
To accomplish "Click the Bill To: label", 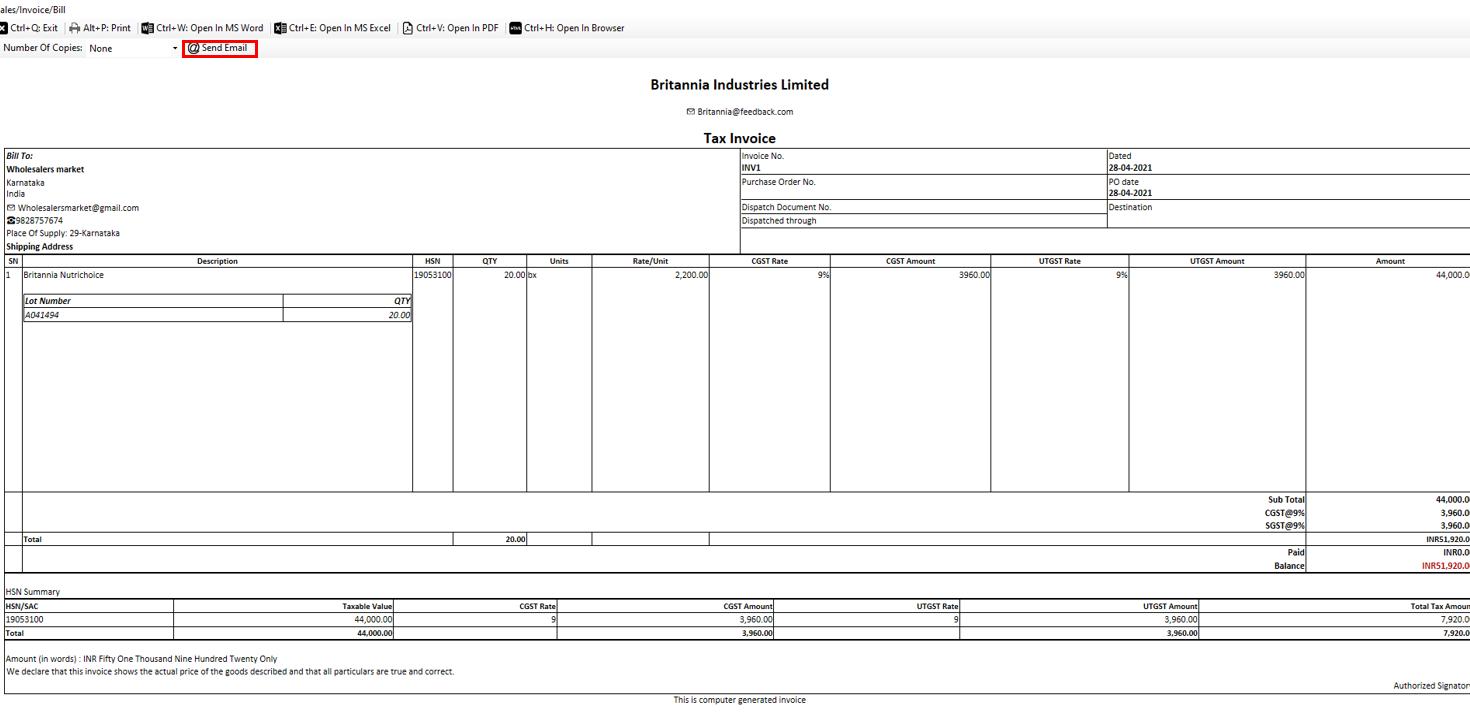I will pos(19,156).
